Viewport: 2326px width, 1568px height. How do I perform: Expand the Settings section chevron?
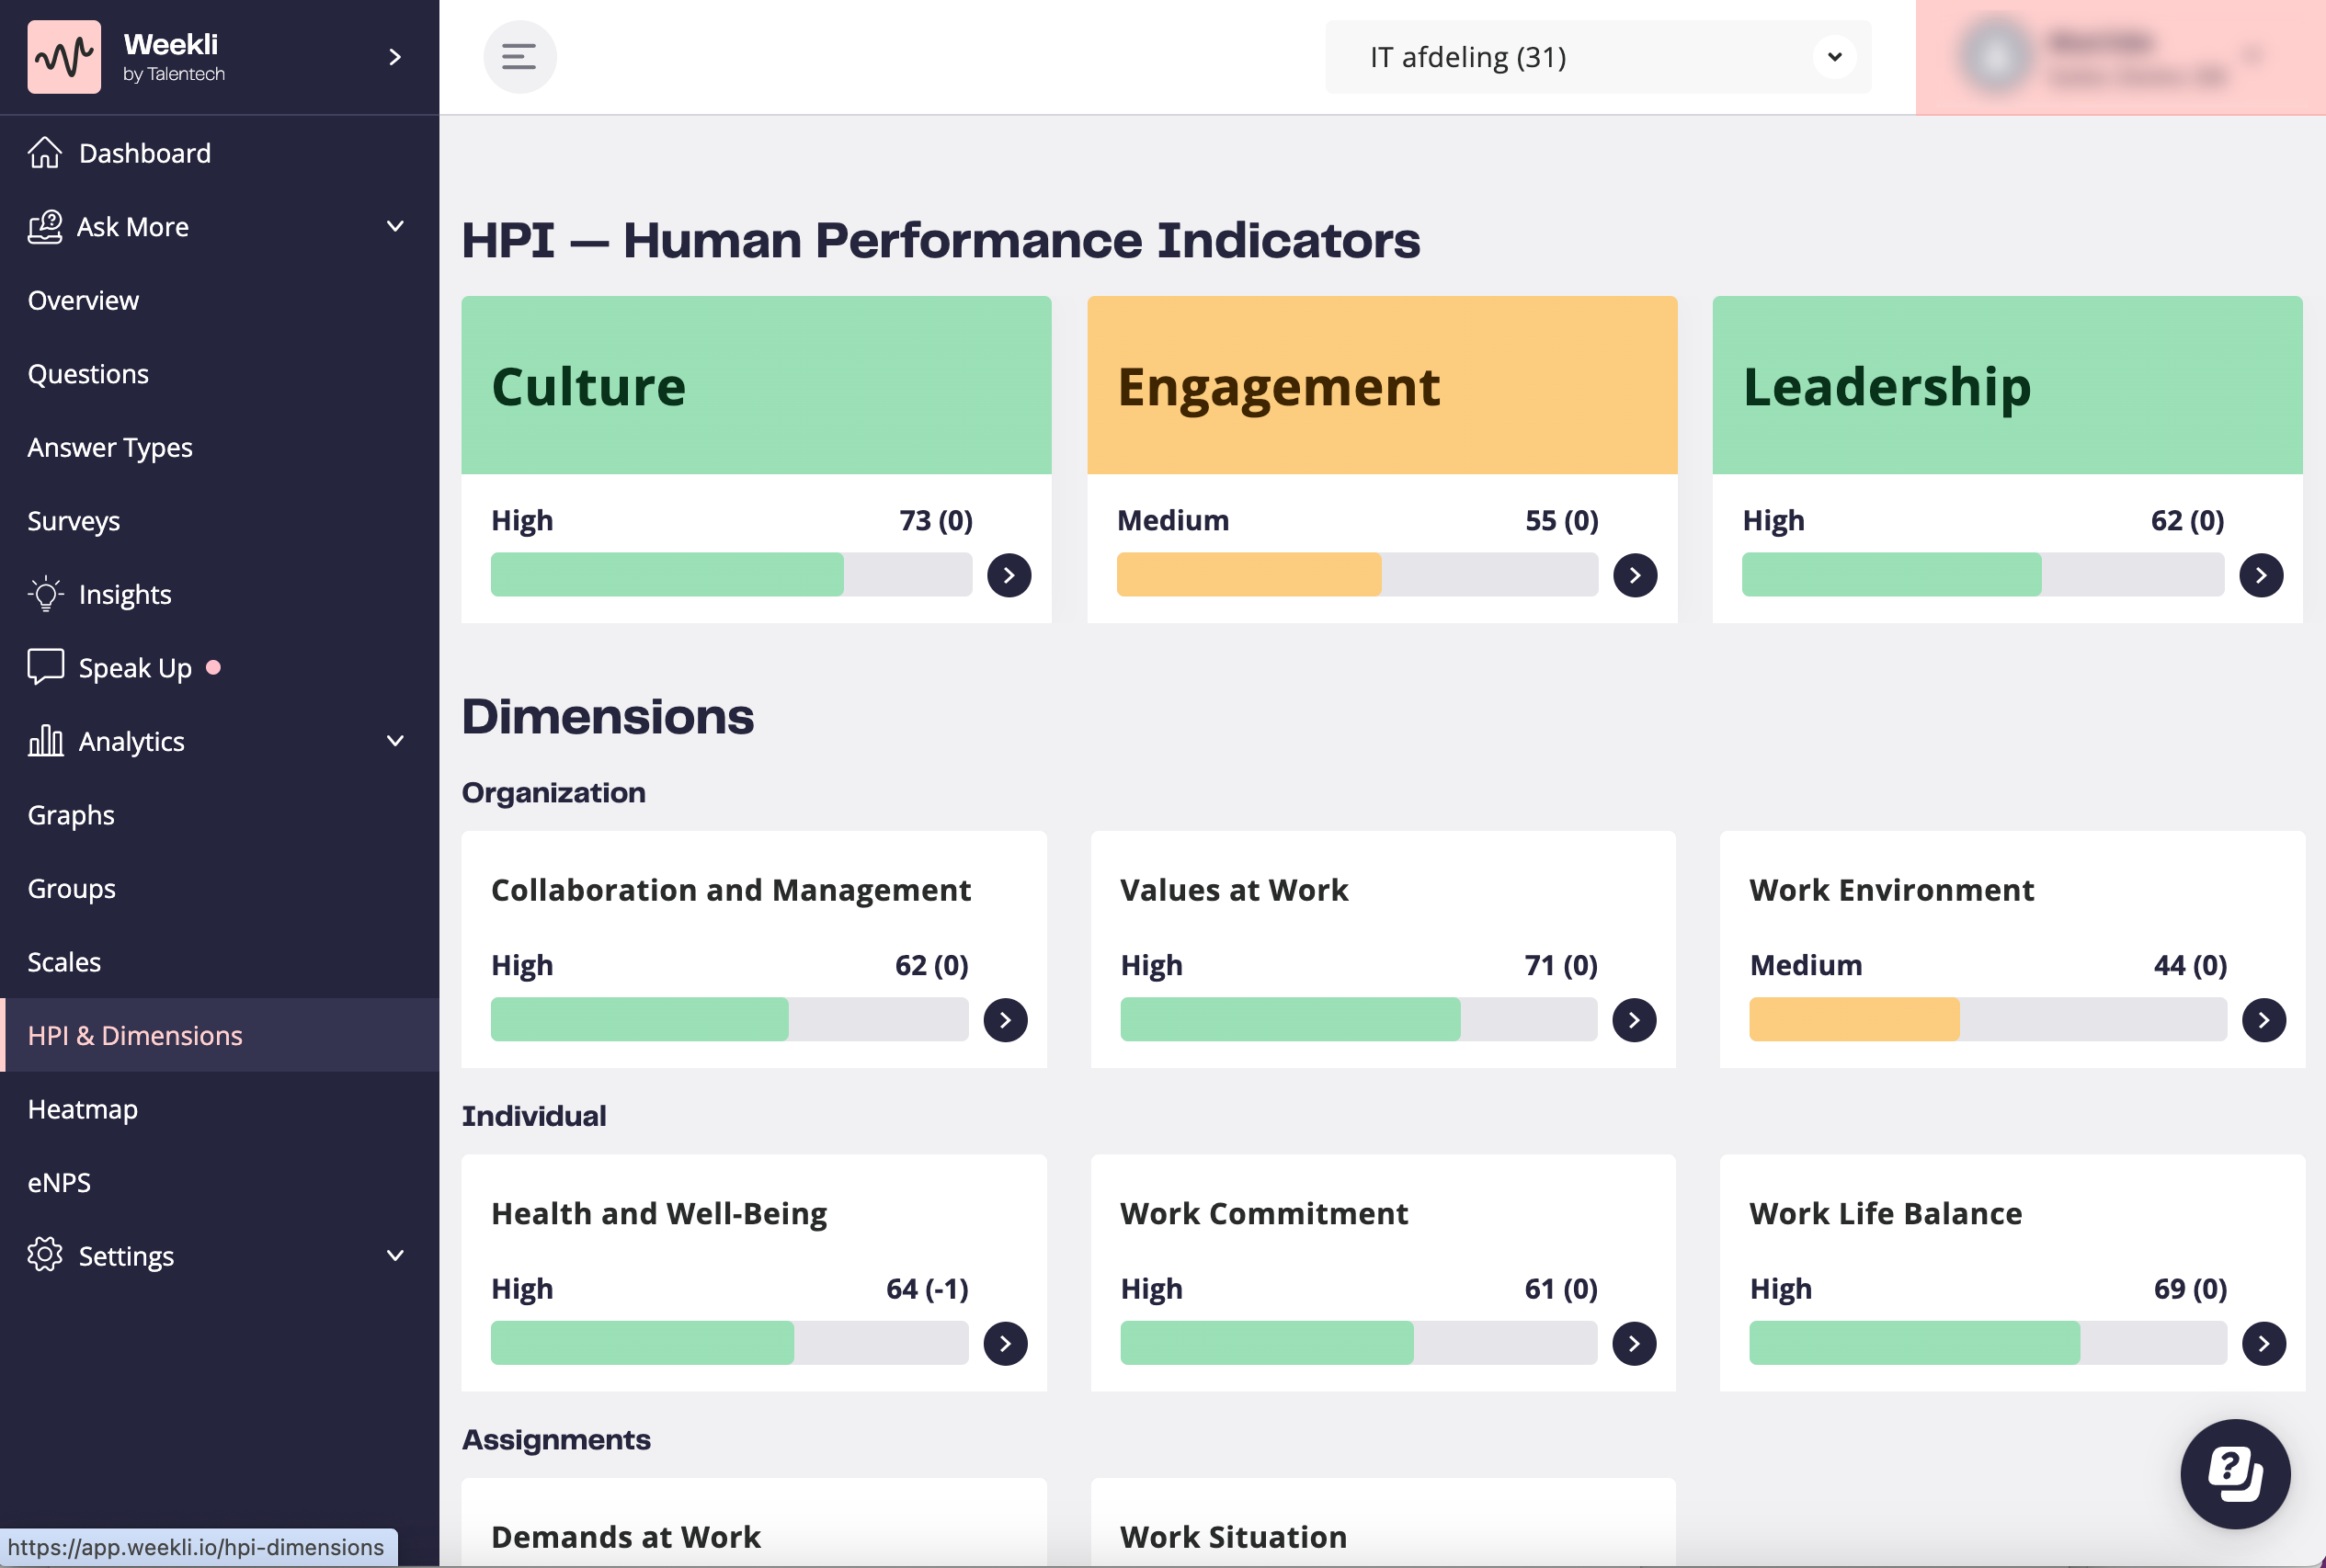coord(395,1255)
